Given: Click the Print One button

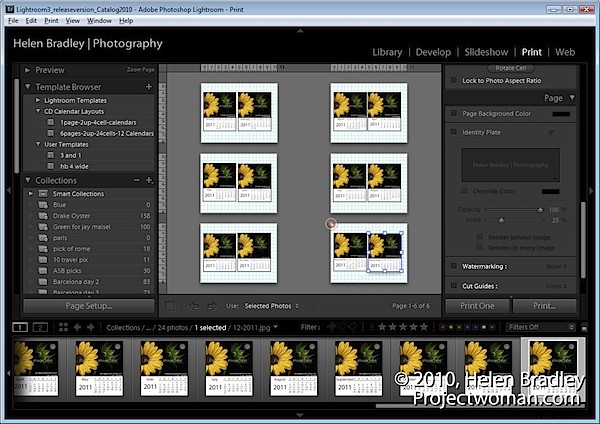Looking at the screenshot, I should 477,306.
